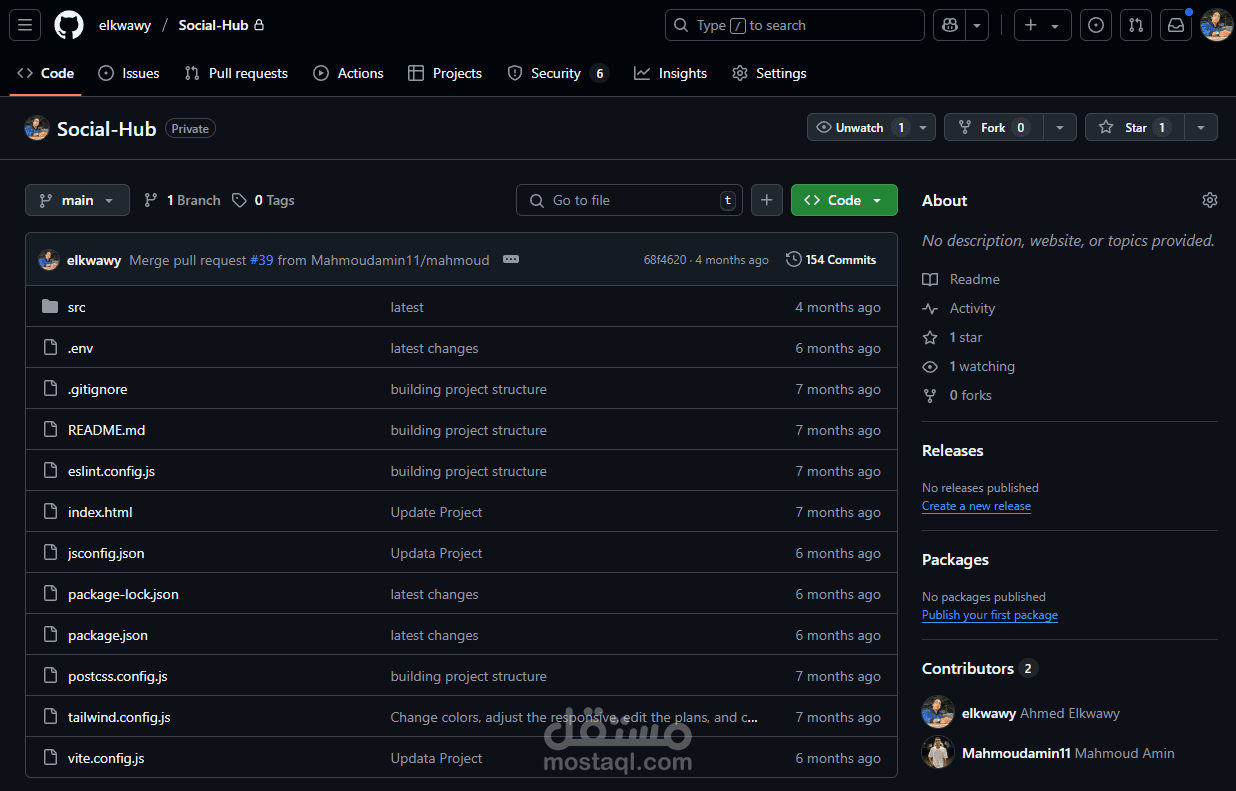This screenshot has width=1236, height=791.
Task: Click the Type / to search box
Action: point(794,25)
